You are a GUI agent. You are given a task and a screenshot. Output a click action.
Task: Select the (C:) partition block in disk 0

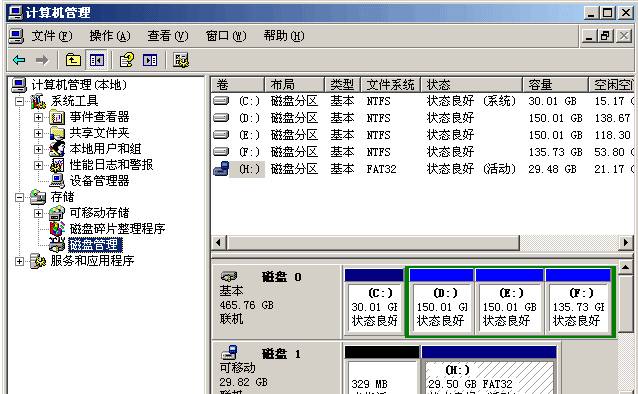[374, 302]
